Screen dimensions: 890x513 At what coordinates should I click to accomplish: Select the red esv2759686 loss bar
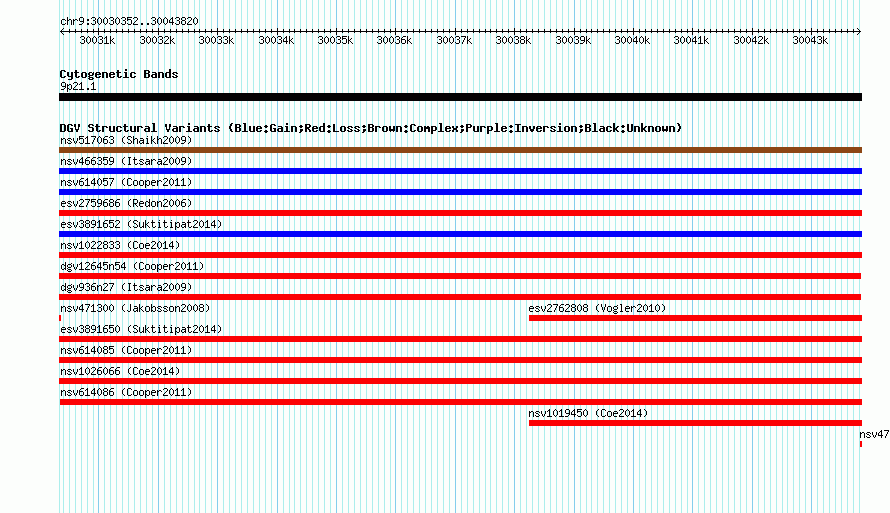click(x=460, y=213)
